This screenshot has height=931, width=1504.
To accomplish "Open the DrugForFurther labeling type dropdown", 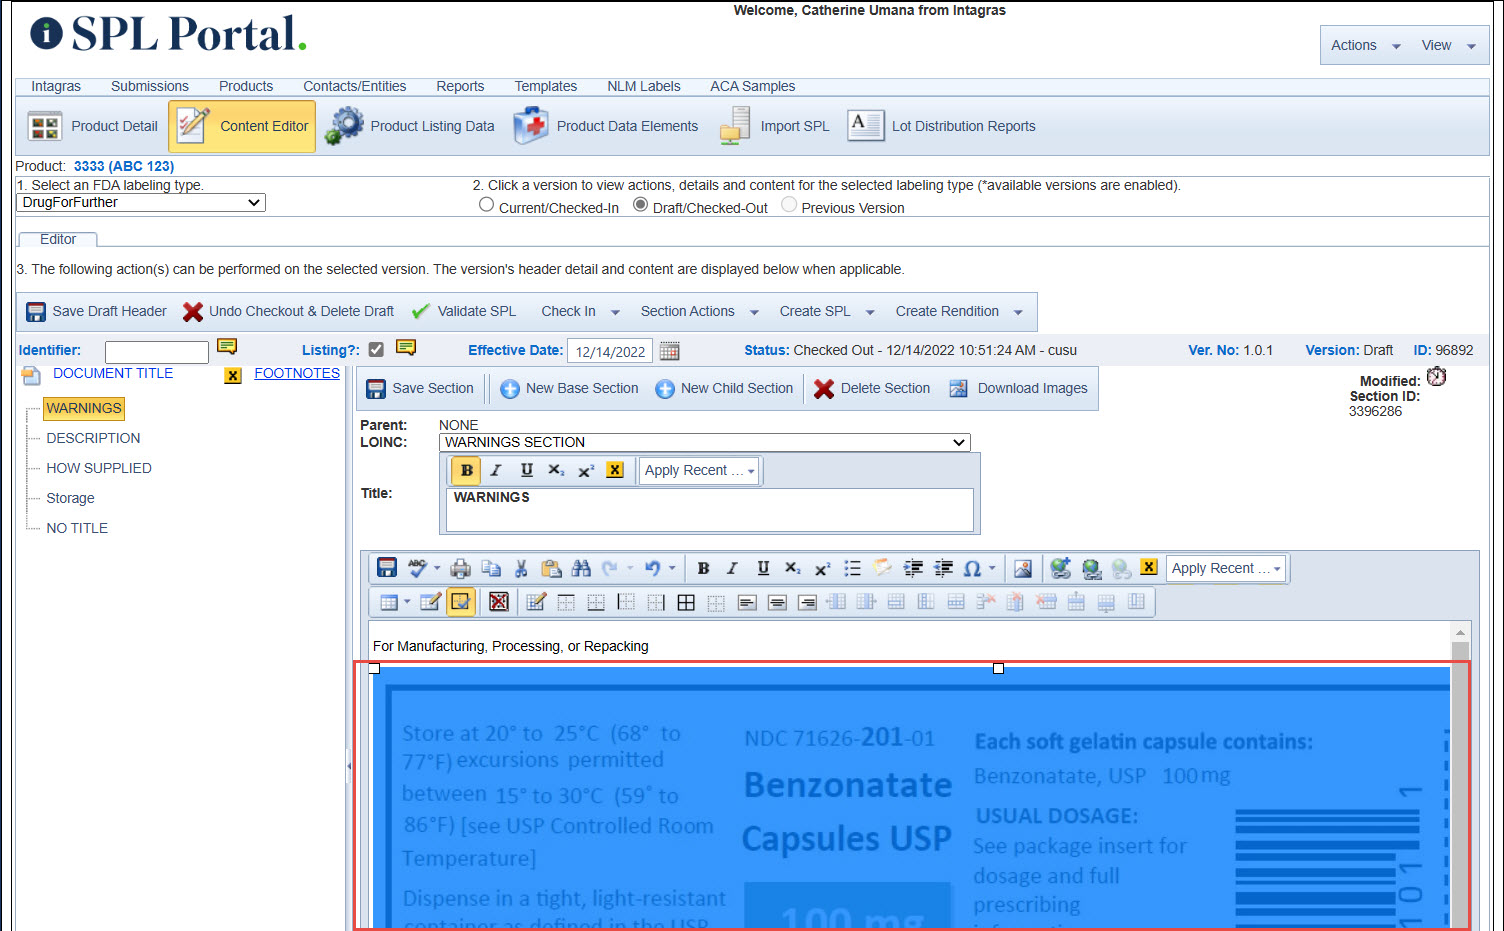I will tap(141, 202).
